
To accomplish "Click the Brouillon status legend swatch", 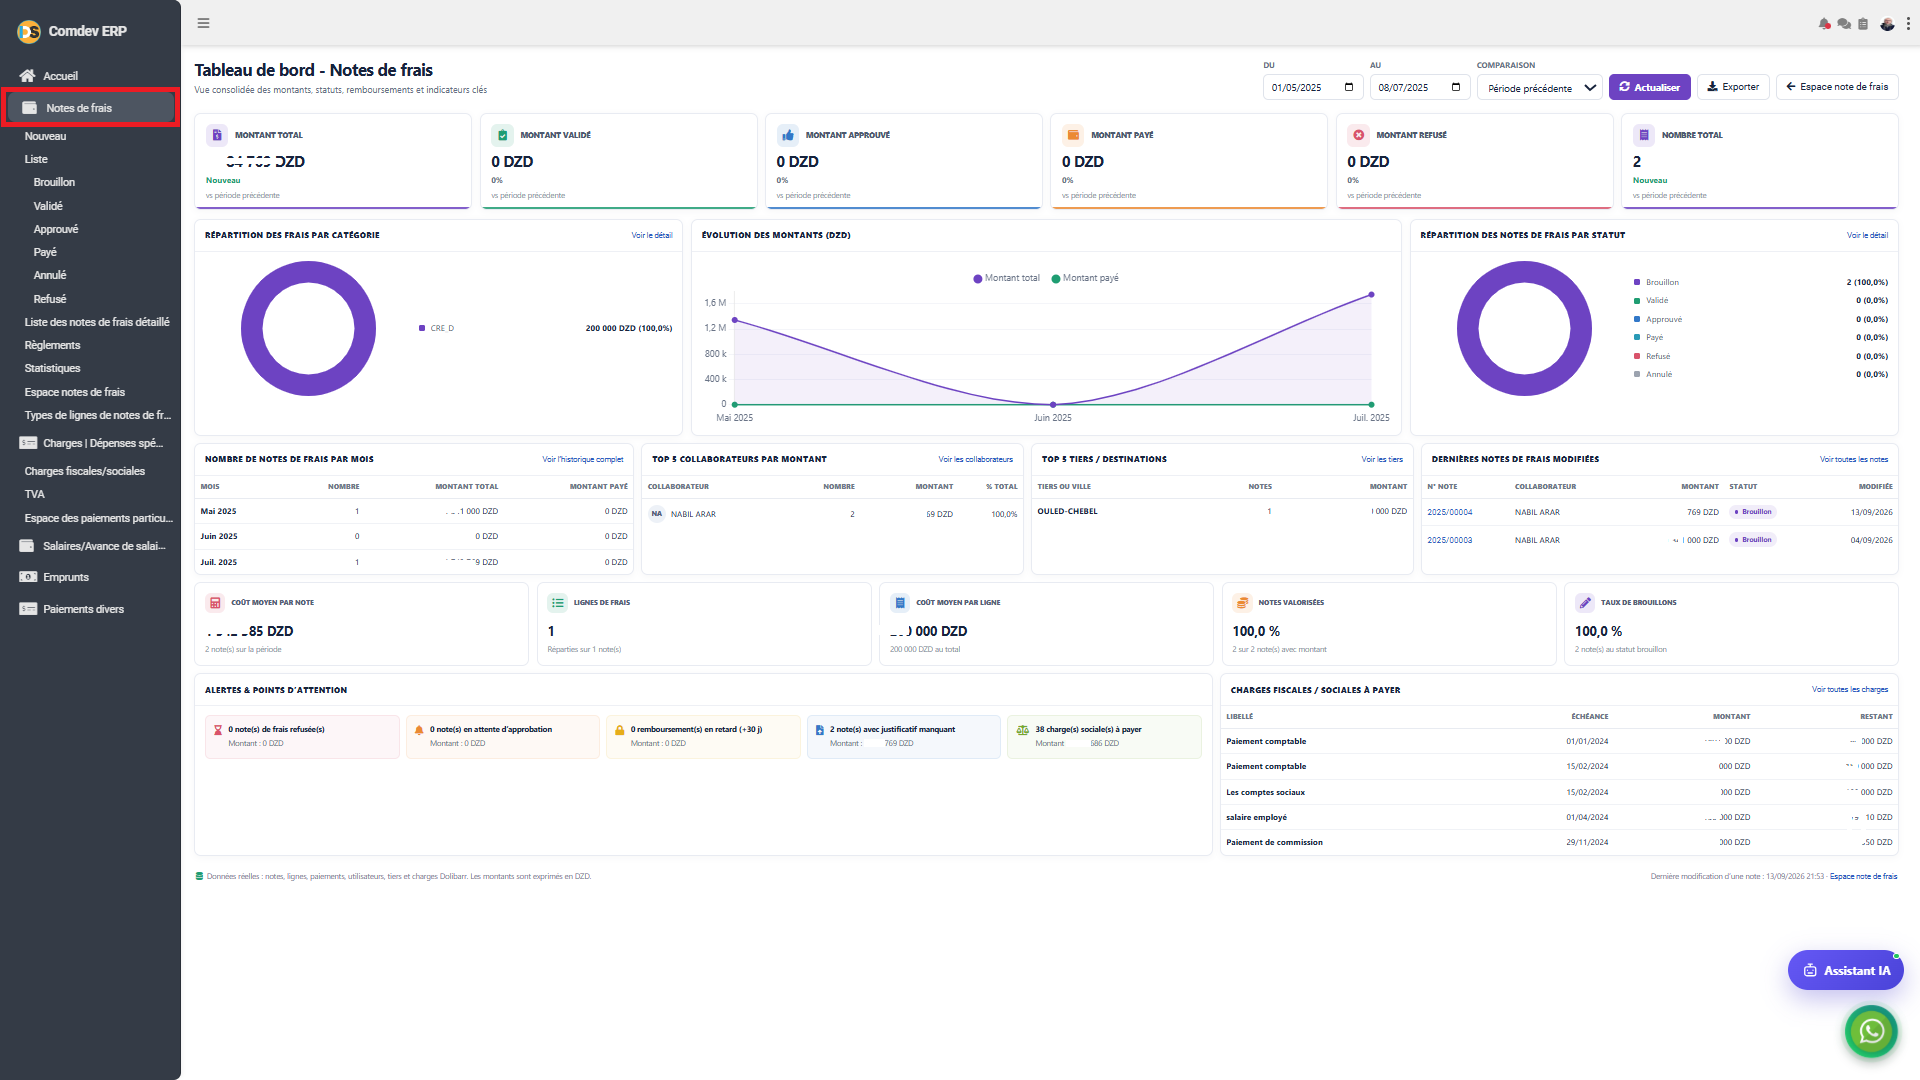I will (x=1637, y=283).
